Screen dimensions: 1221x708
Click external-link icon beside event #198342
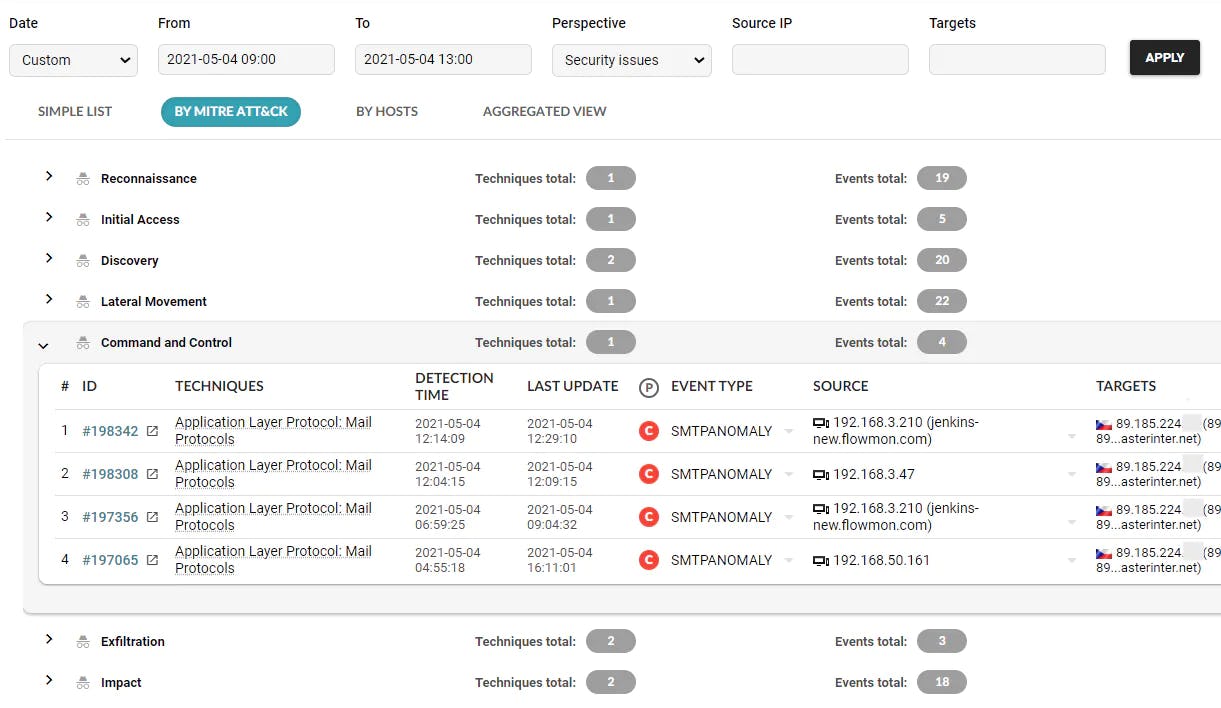(x=152, y=431)
